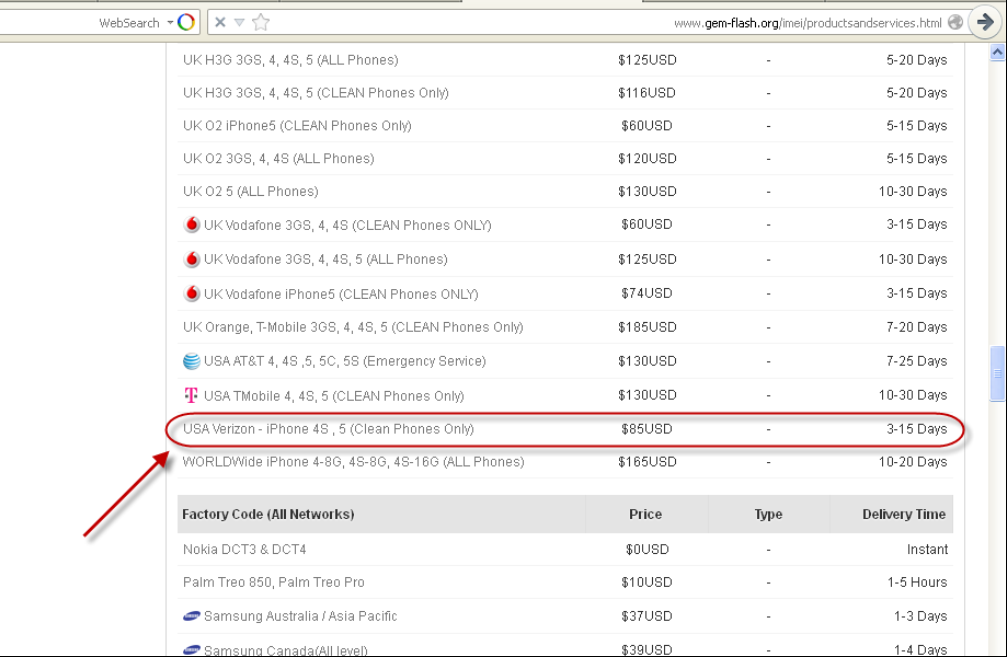Select UK H3G 3GS, 4, 4S, 5 (ALL Phones)

(290, 60)
